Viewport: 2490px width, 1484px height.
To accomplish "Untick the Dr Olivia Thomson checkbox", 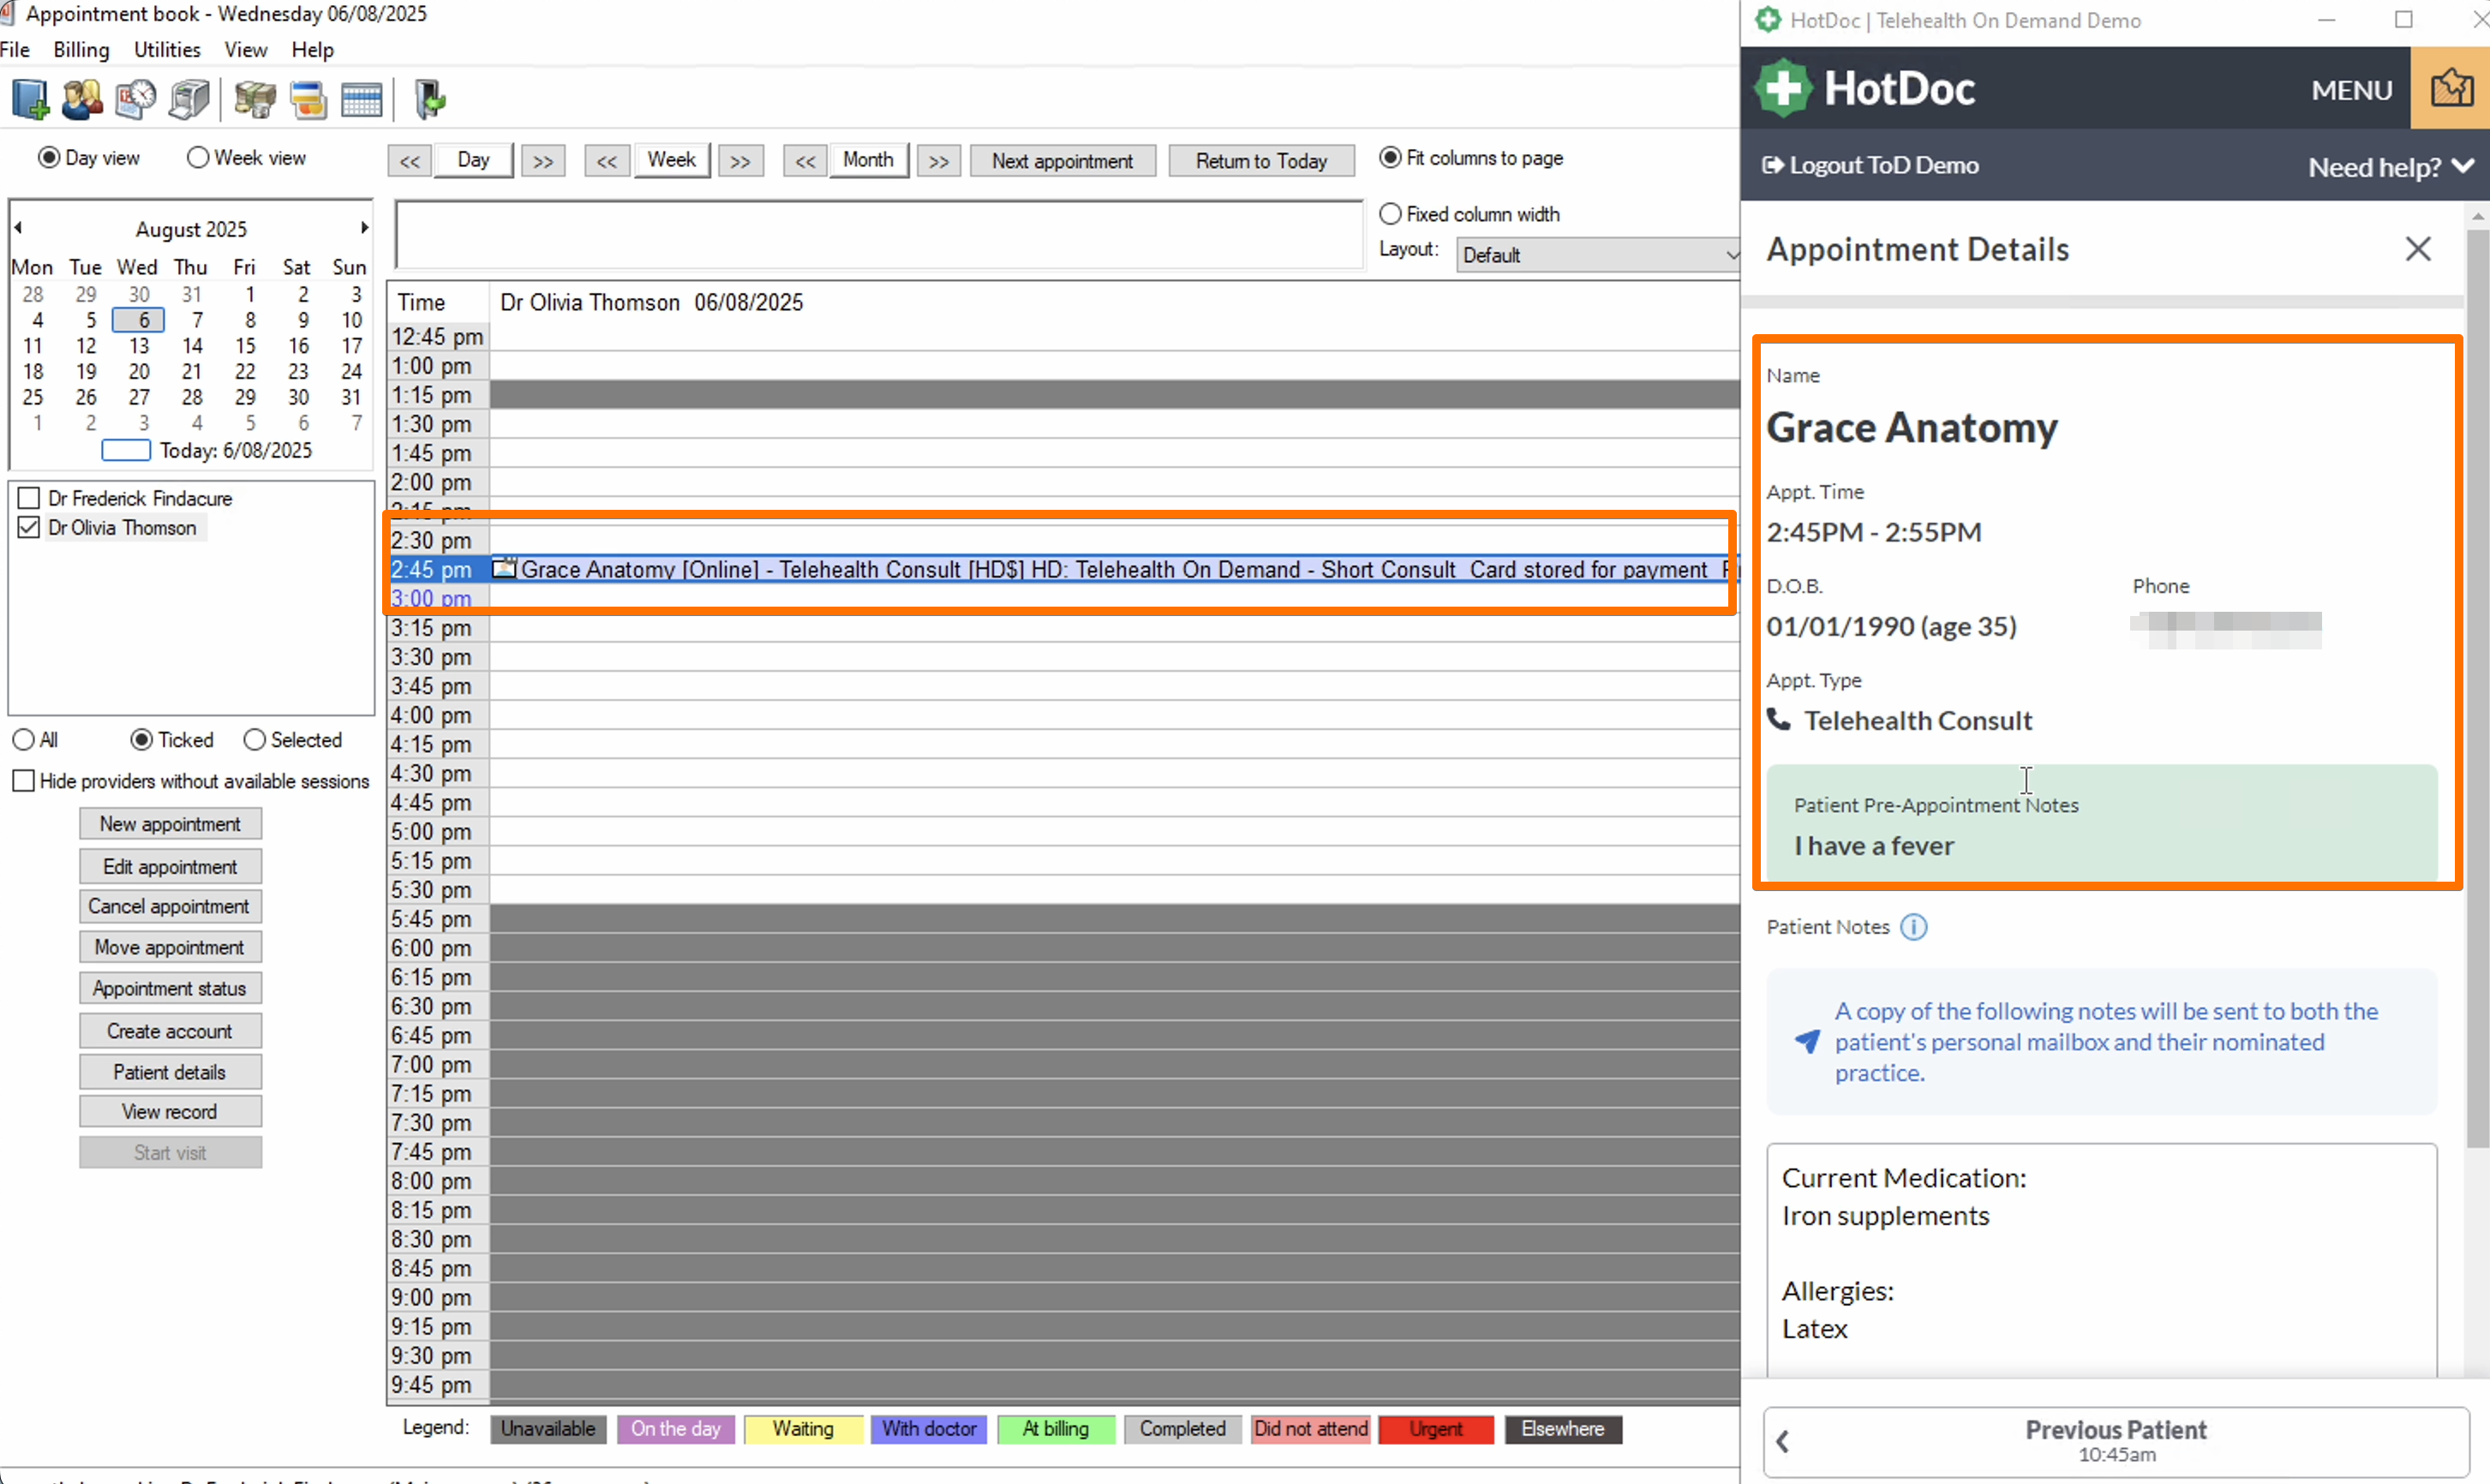I will click(x=29, y=527).
